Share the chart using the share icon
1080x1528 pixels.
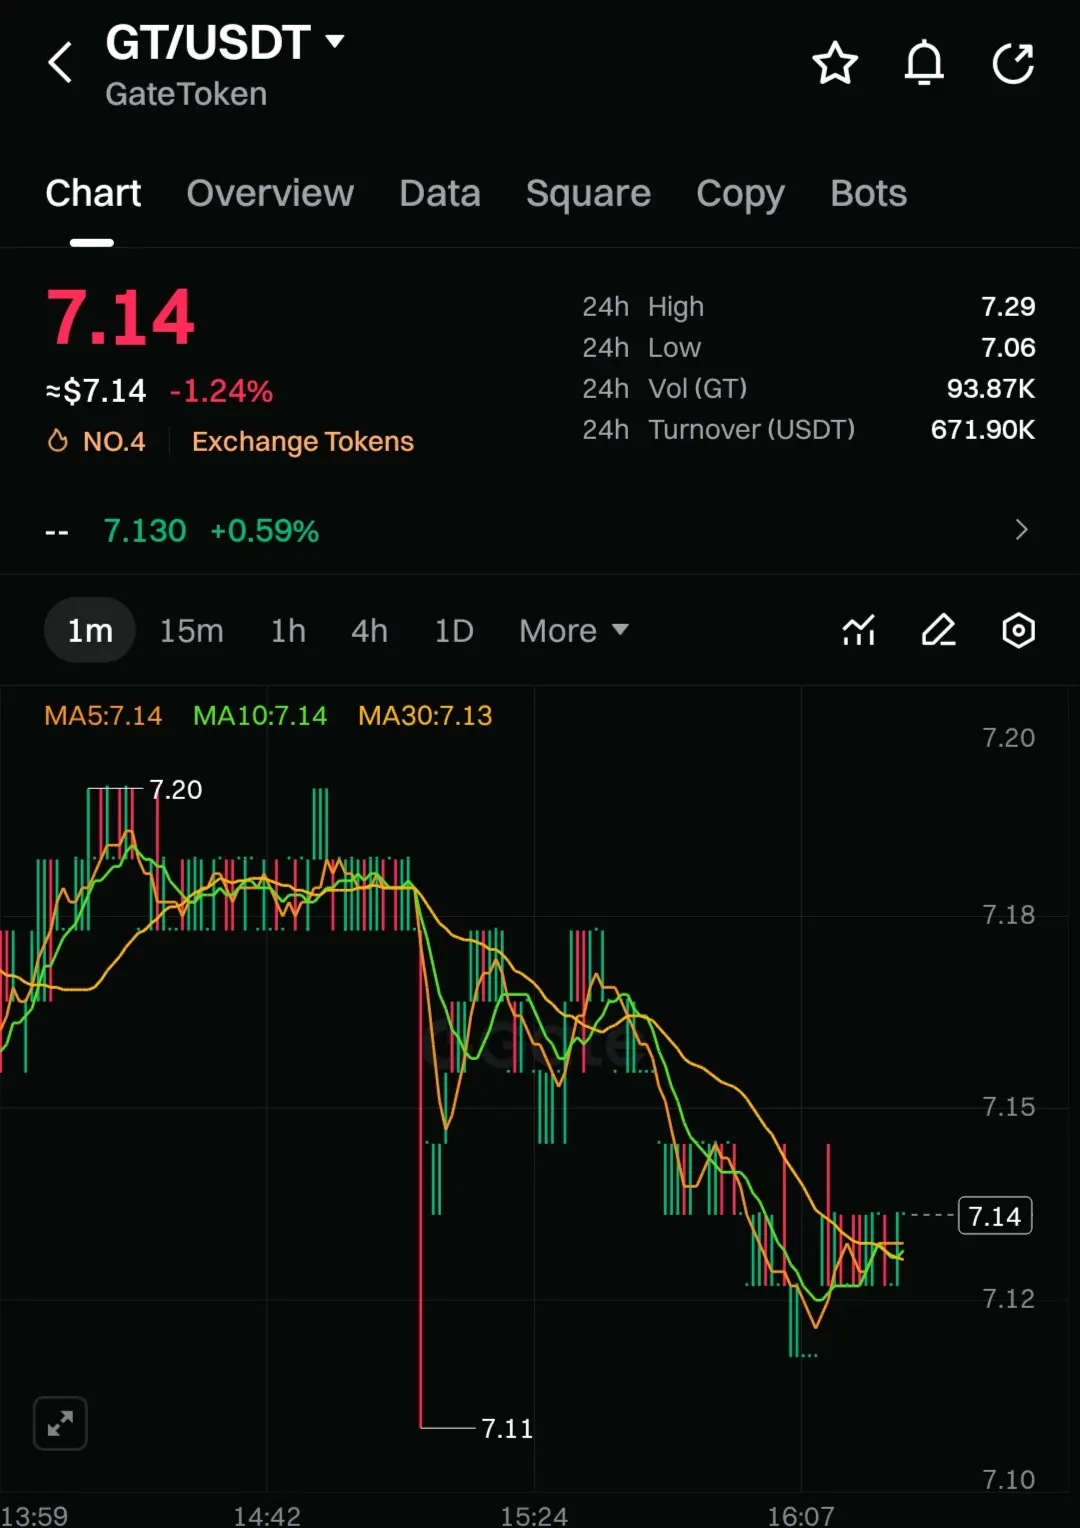click(x=1013, y=64)
